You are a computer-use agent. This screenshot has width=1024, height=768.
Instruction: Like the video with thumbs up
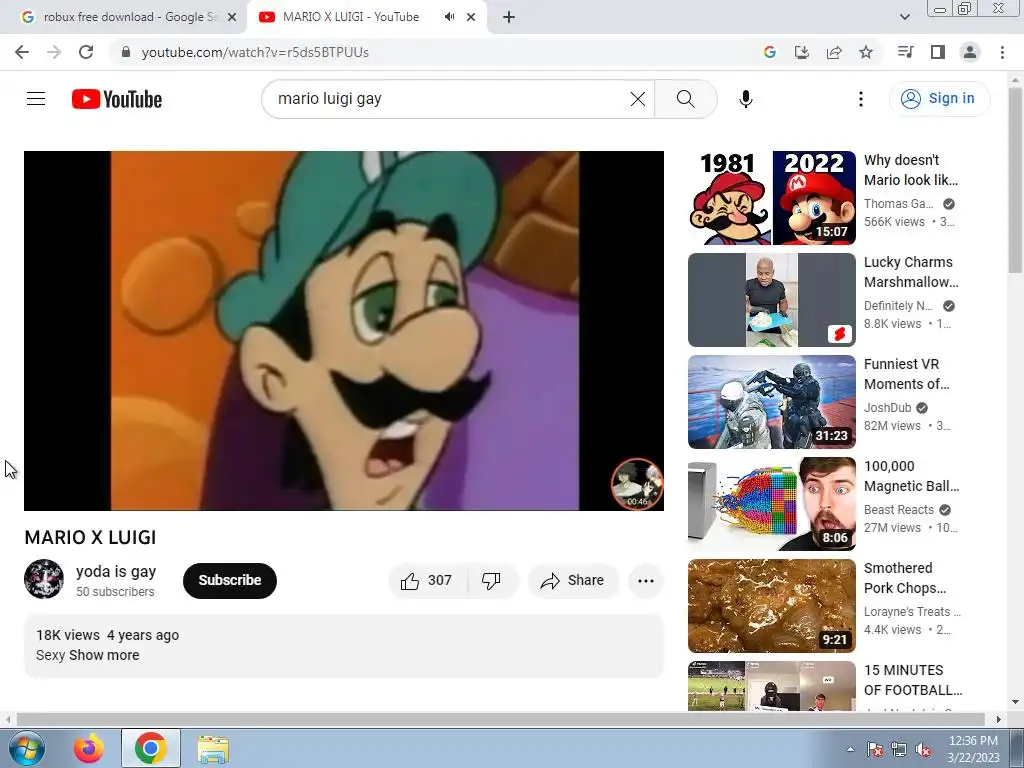pyautogui.click(x=427, y=581)
